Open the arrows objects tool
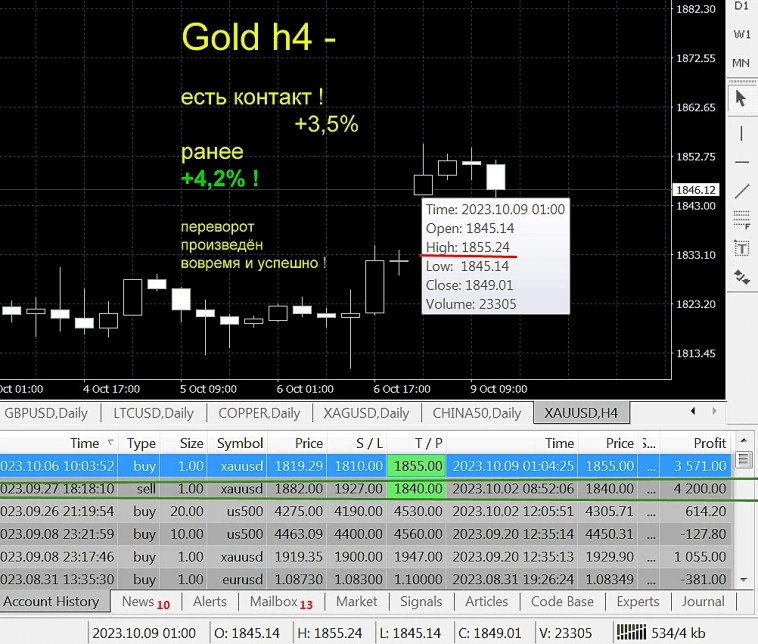The height and width of the screenshot is (644, 758). click(x=741, y=277)
